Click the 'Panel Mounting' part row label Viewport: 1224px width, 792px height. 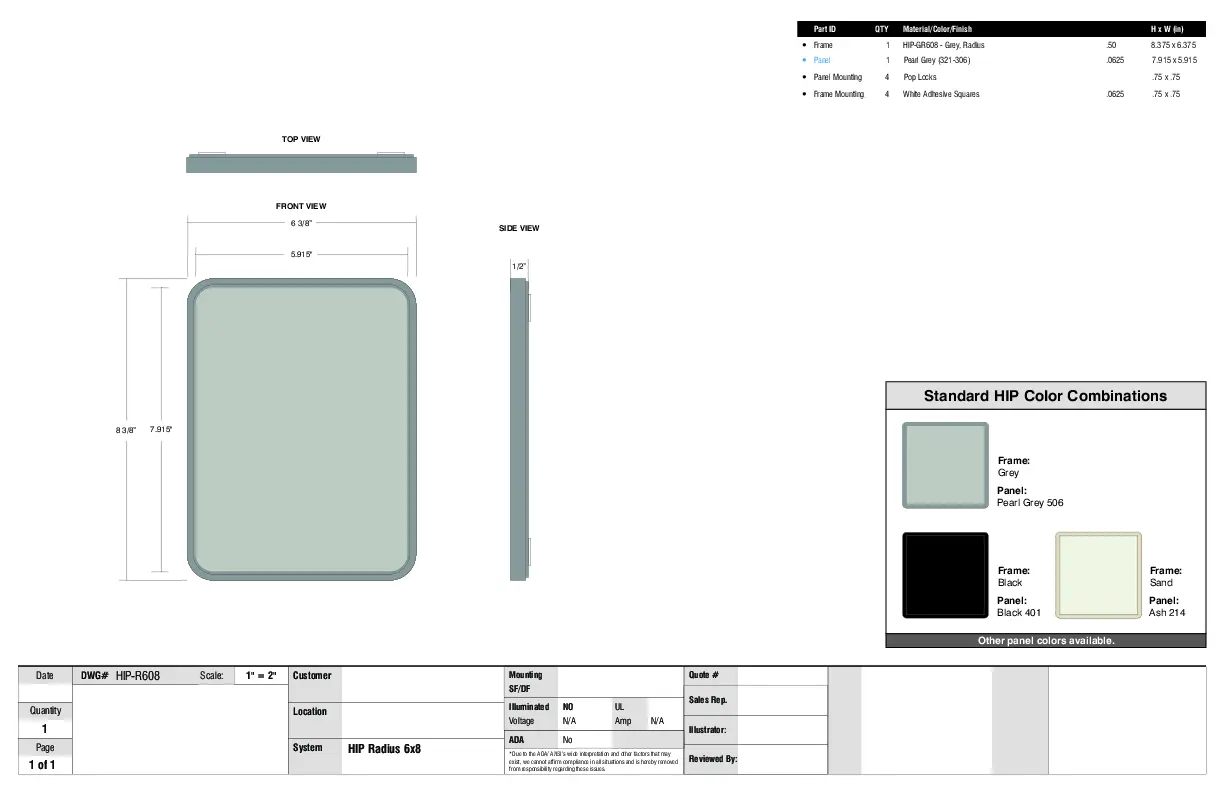pos(838,77)
